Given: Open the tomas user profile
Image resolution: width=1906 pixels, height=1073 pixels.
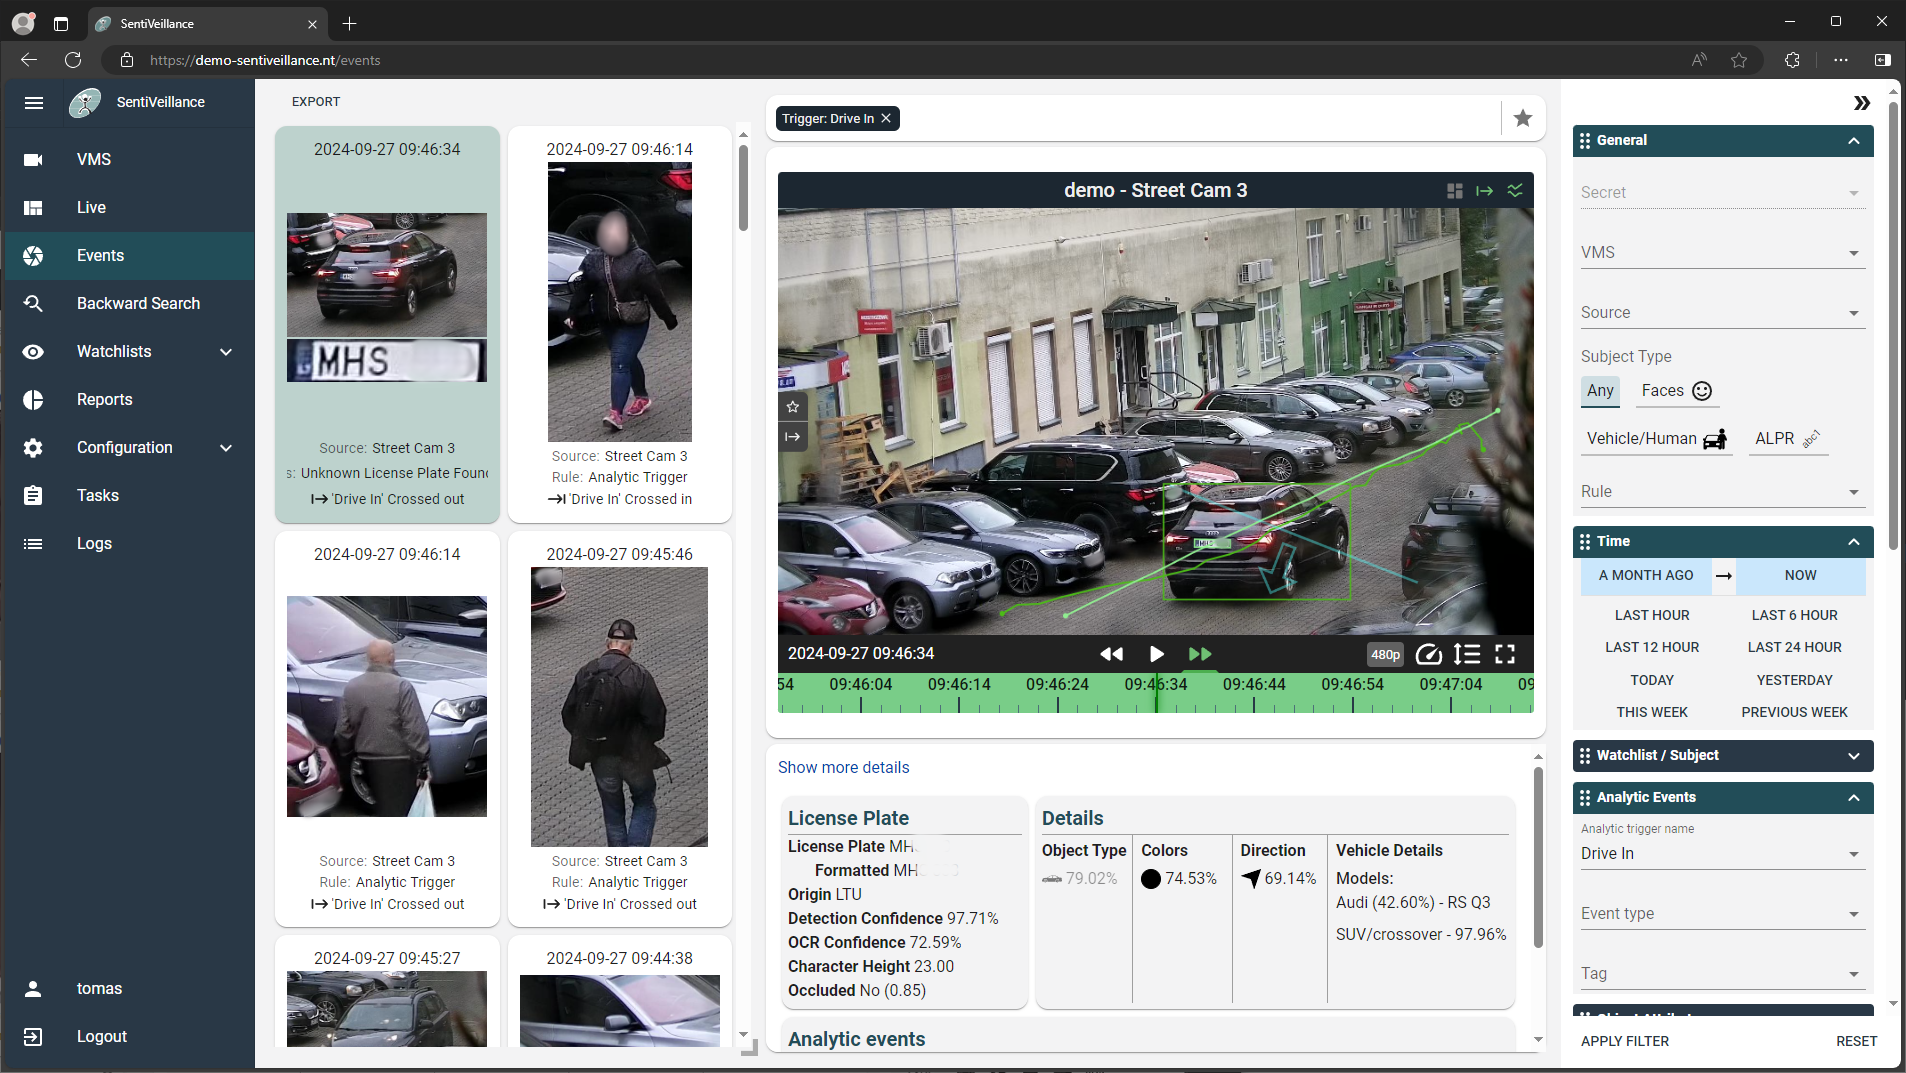Looking at the screenshot, I should coord(128,988).
